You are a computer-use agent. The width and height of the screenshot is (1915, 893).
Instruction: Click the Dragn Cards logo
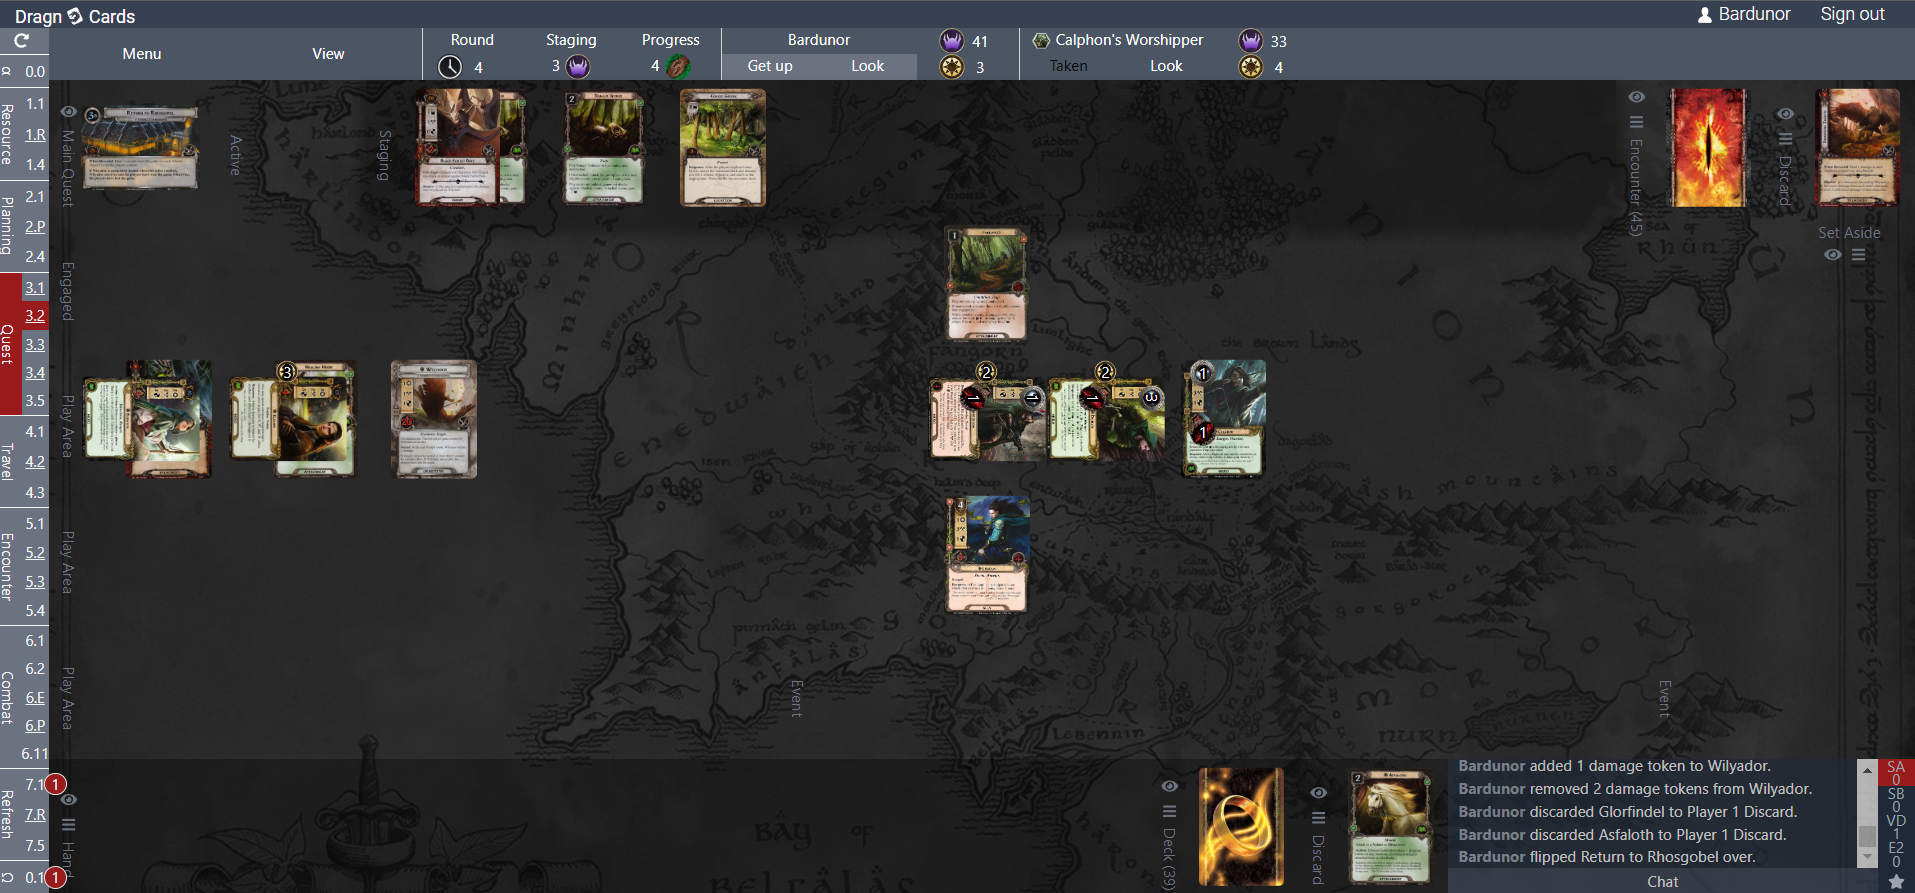point(75,16)
